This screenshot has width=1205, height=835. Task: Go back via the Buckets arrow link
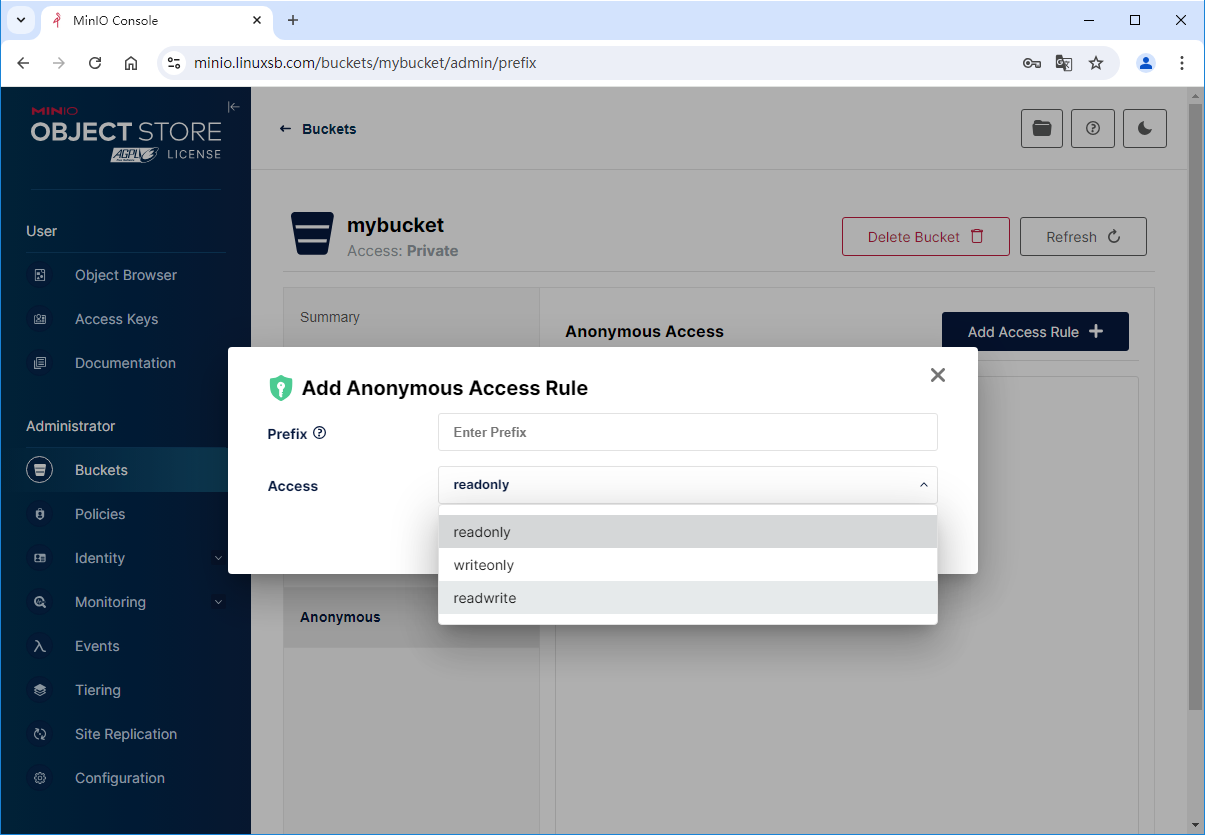(318, 129)
